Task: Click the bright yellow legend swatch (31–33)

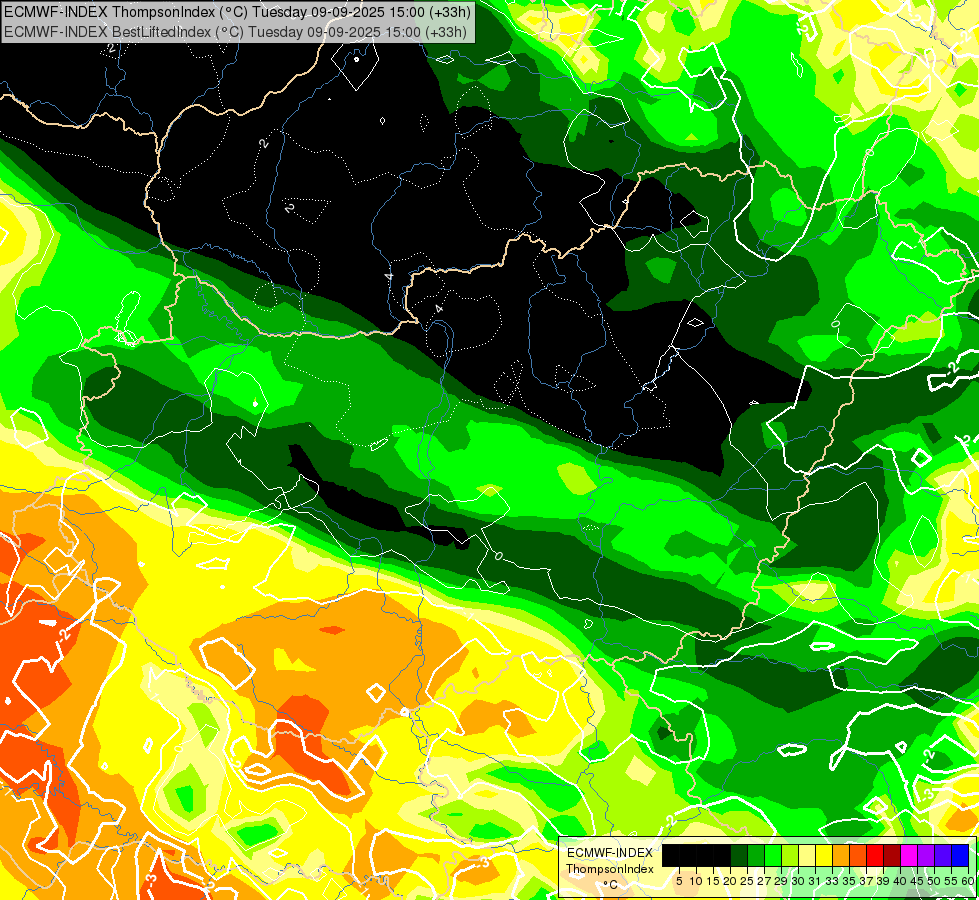Action: point(824,856)
